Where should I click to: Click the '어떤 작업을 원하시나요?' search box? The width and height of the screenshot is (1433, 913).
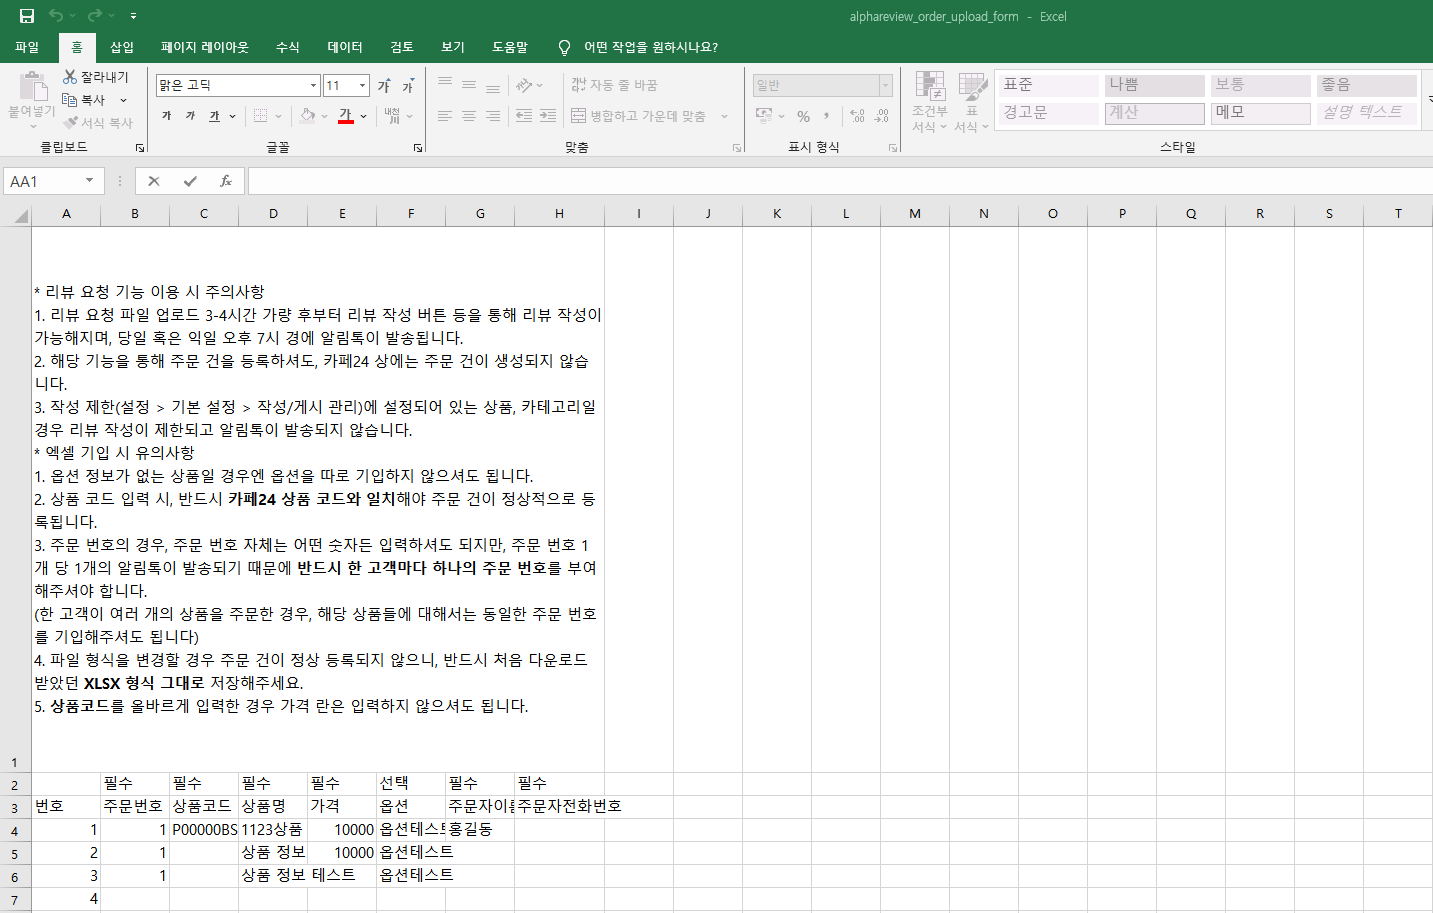coord(650,47)
